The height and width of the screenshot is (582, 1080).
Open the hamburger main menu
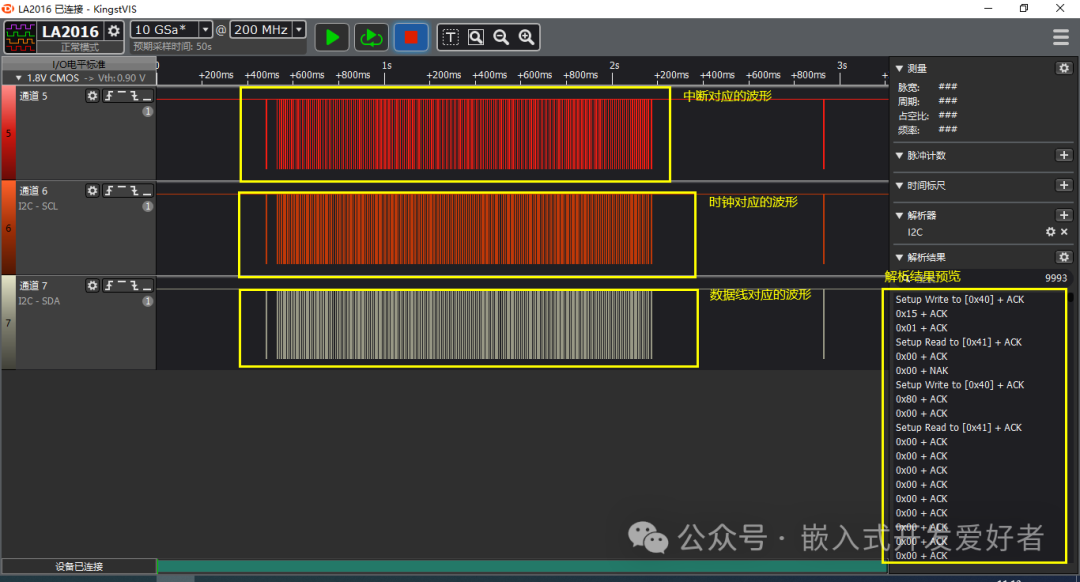(x=1060, y=37)
